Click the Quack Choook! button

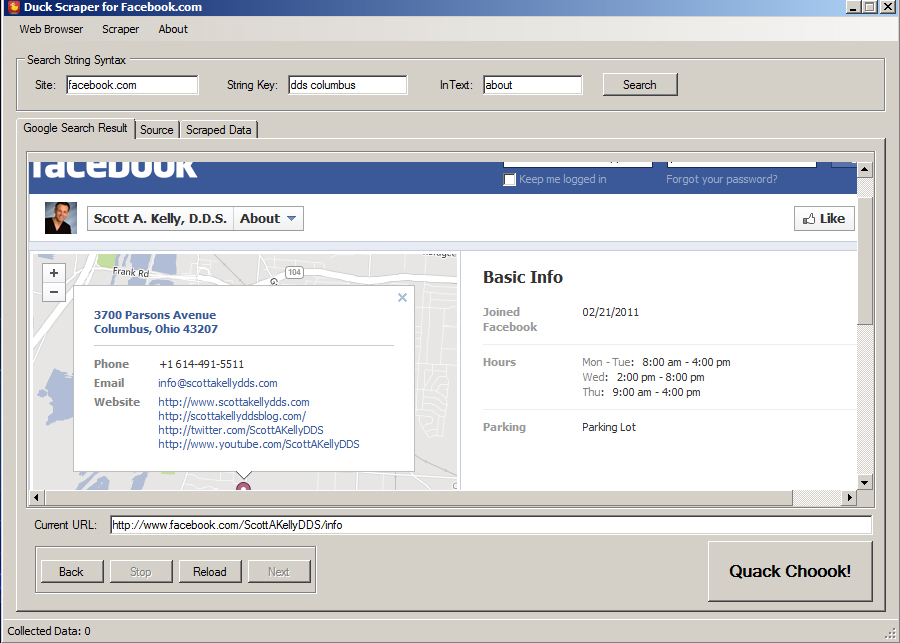790,571
